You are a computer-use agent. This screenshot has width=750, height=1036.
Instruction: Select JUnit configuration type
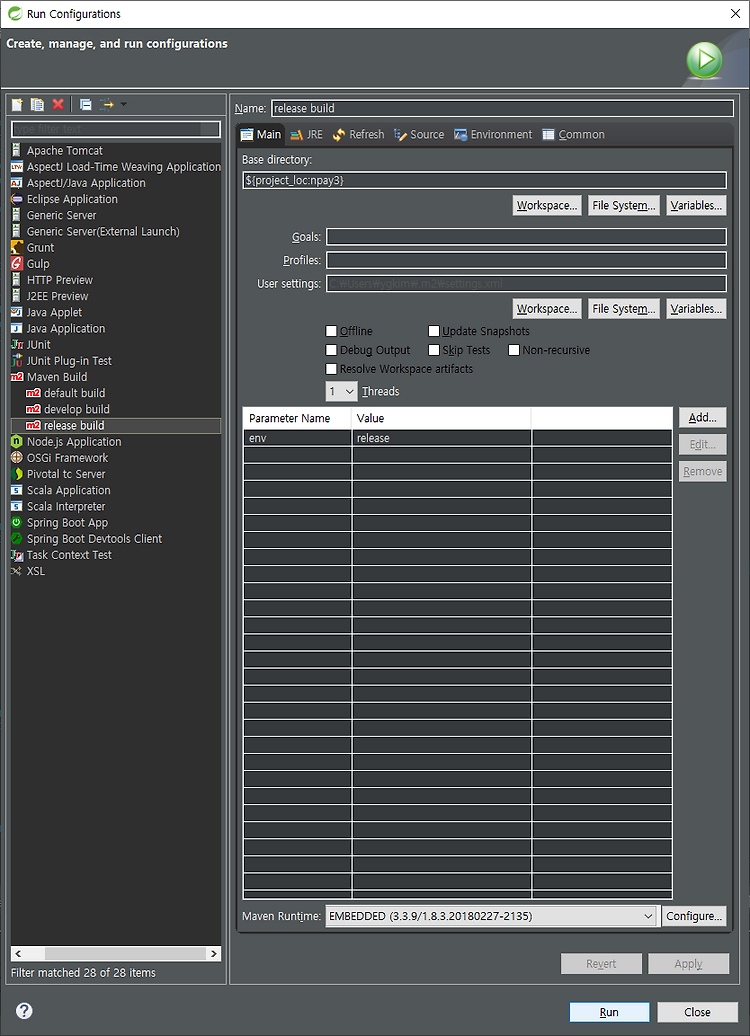click(x=38, y=345)
